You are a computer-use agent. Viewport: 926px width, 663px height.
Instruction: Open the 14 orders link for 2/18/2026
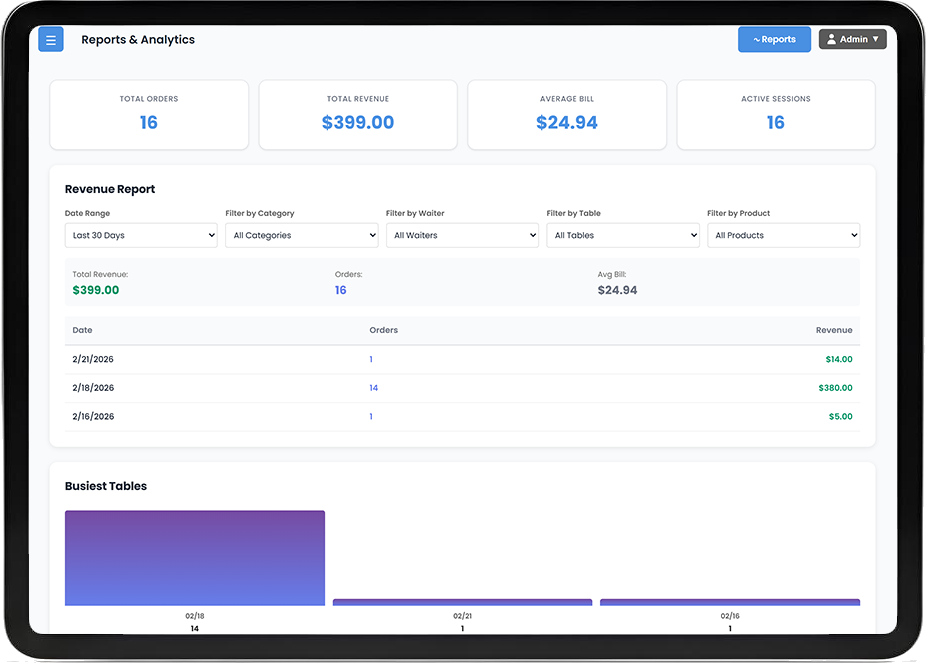373,387
